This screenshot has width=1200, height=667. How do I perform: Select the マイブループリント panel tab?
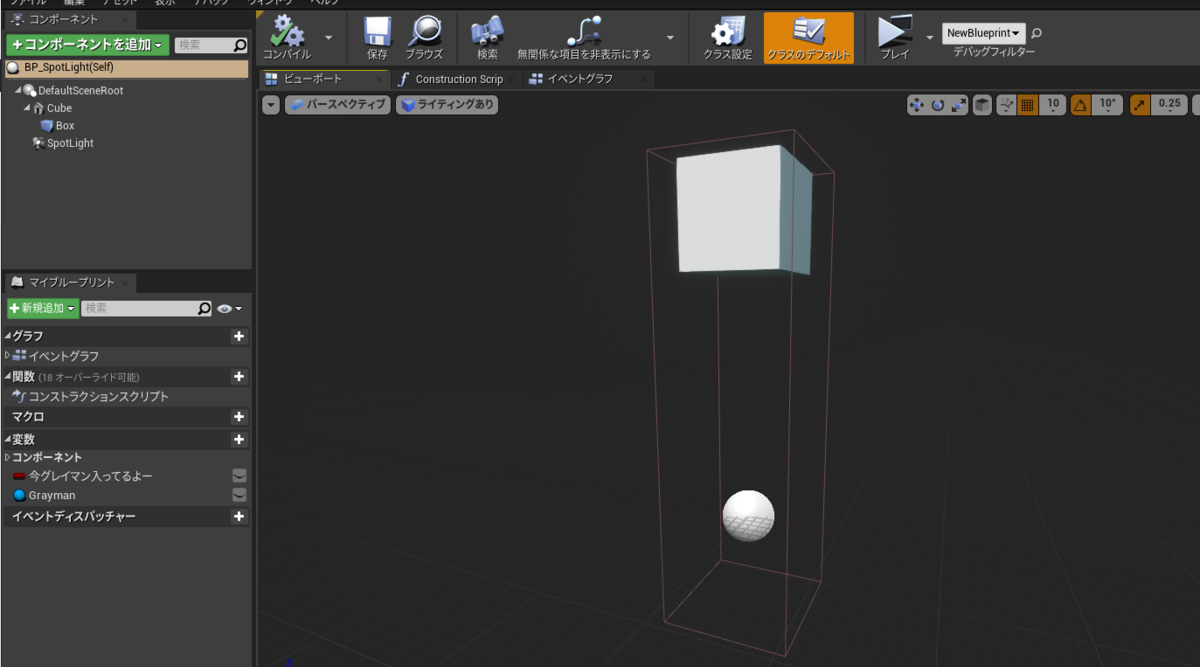coord(69,283)
